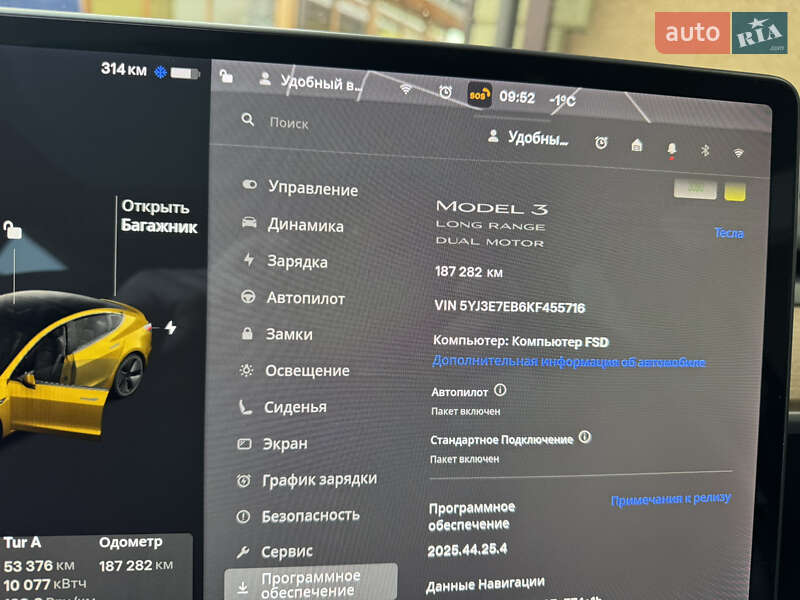
Task: Open notifications via the bell icon
Action: [x=673, y=149]
